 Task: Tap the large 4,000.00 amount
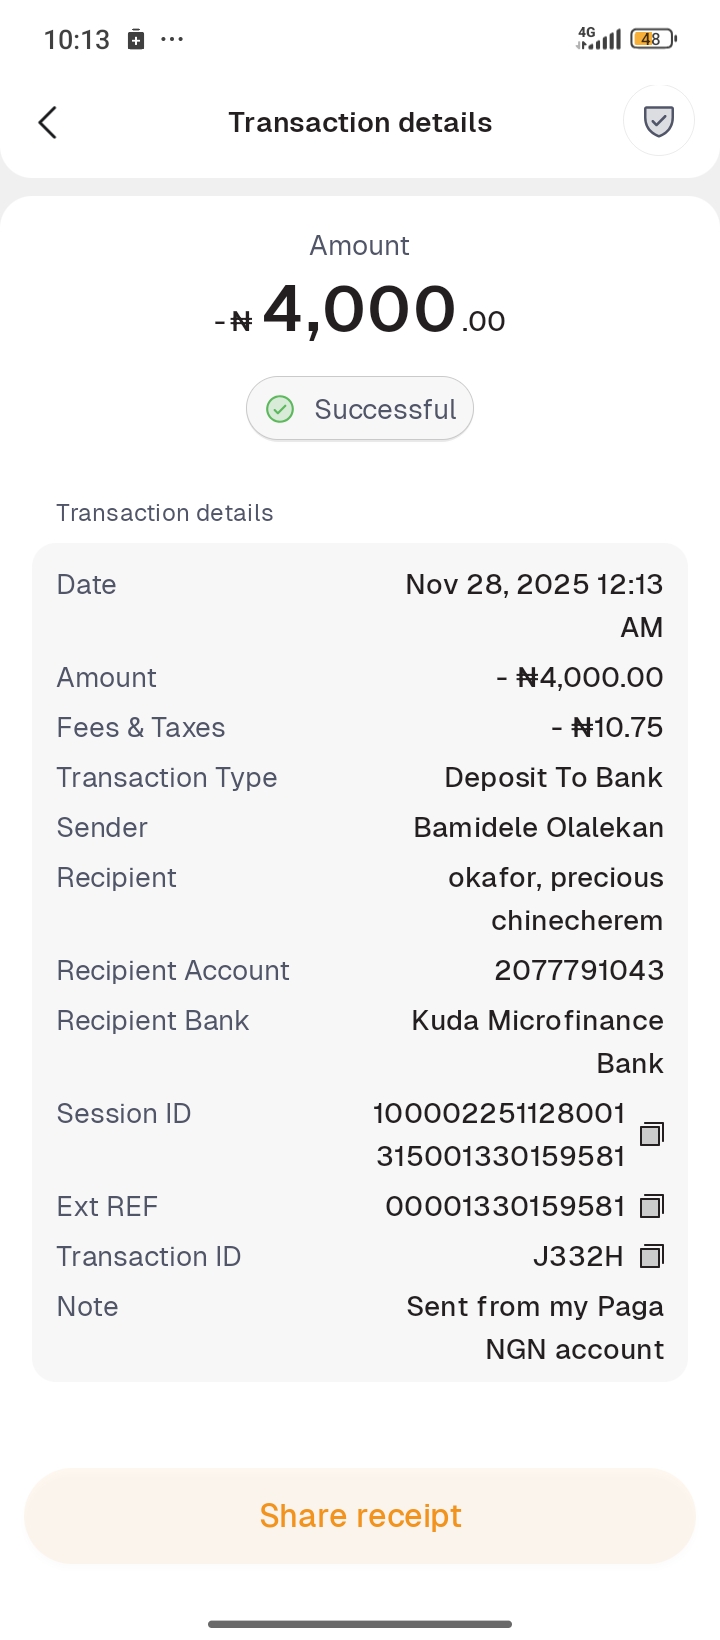(x=360, y=310)
